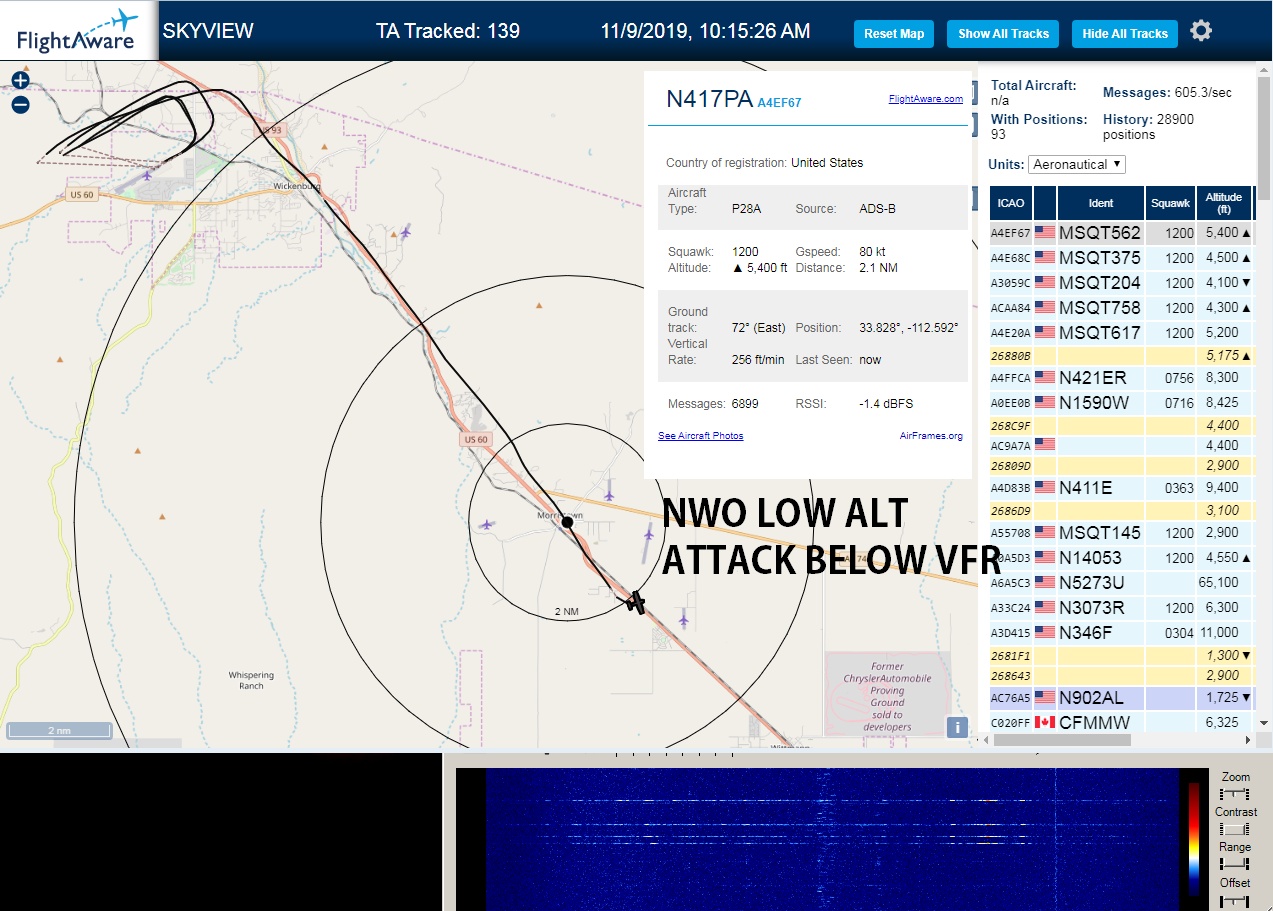Click the US flag in MSQT145 row

[x=1045, y=533]
